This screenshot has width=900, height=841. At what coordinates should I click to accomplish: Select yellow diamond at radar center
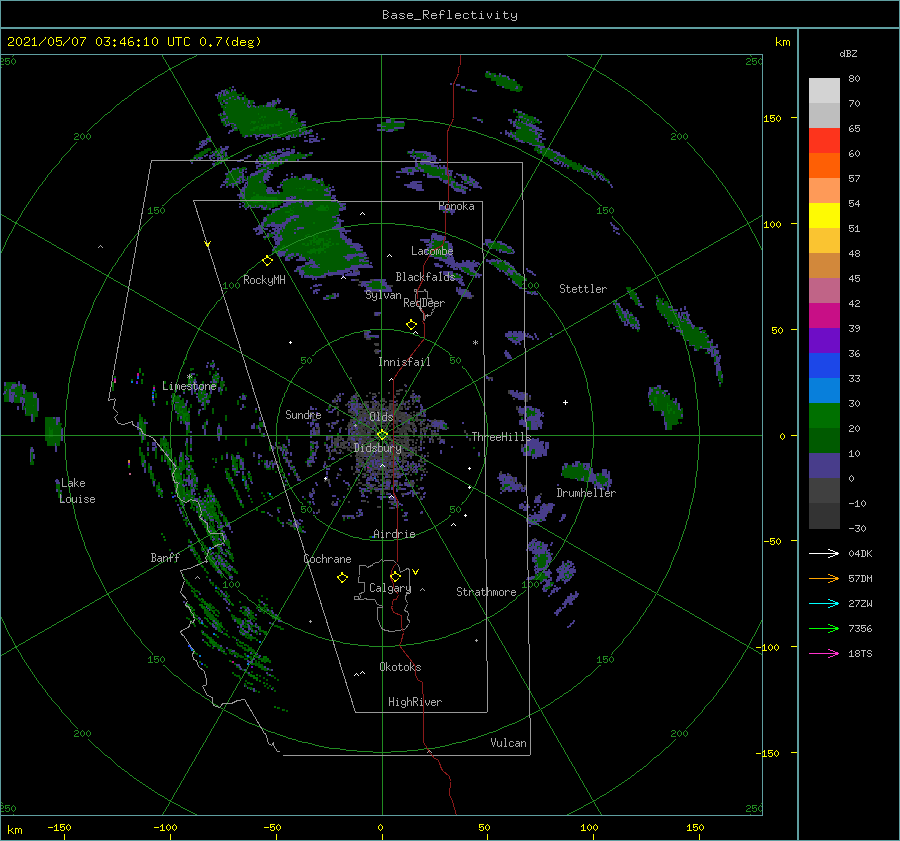coord(382,435)
